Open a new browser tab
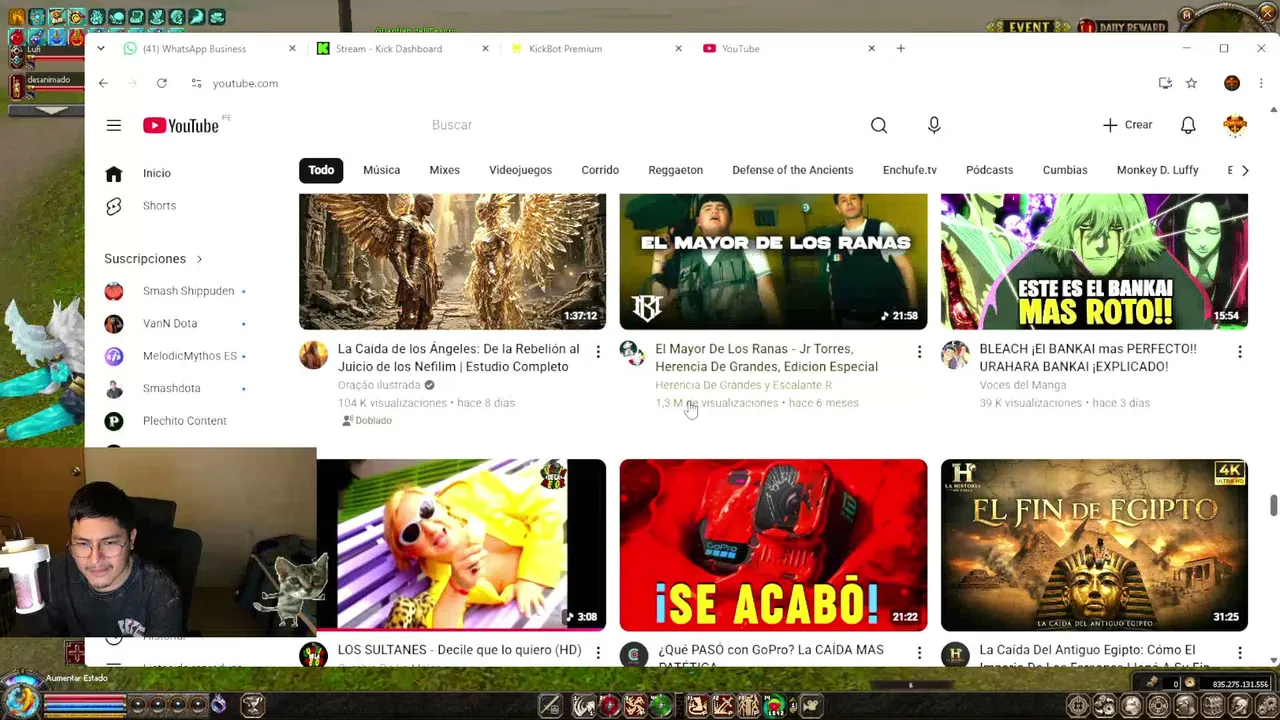The width and height of the screenshot is (1280, 720). tap(901, 48)
